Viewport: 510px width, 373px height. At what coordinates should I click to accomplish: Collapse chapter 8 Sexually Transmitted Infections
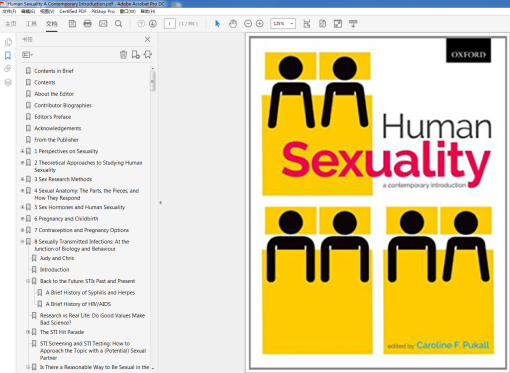coord(22,242)
